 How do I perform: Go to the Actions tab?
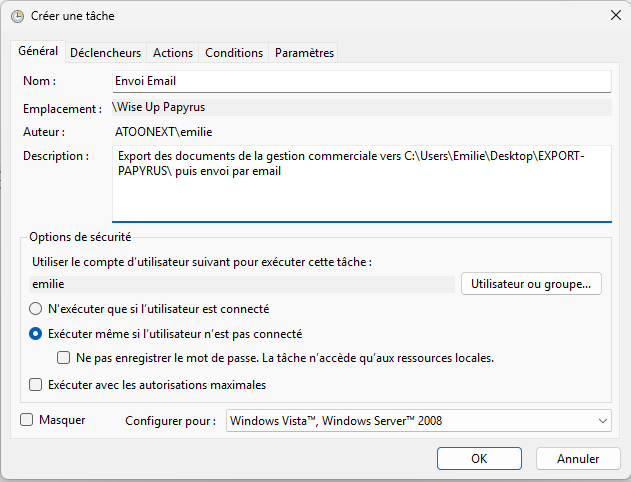point(173,53)
